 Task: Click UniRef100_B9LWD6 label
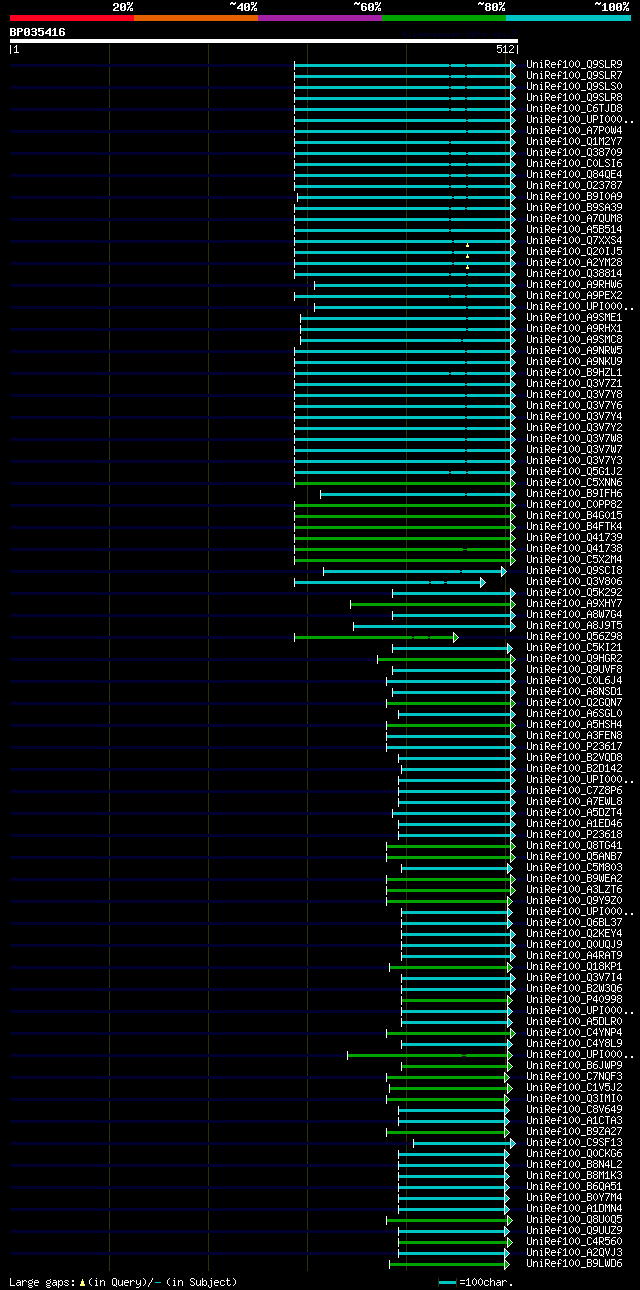(x=574, y=1263)
